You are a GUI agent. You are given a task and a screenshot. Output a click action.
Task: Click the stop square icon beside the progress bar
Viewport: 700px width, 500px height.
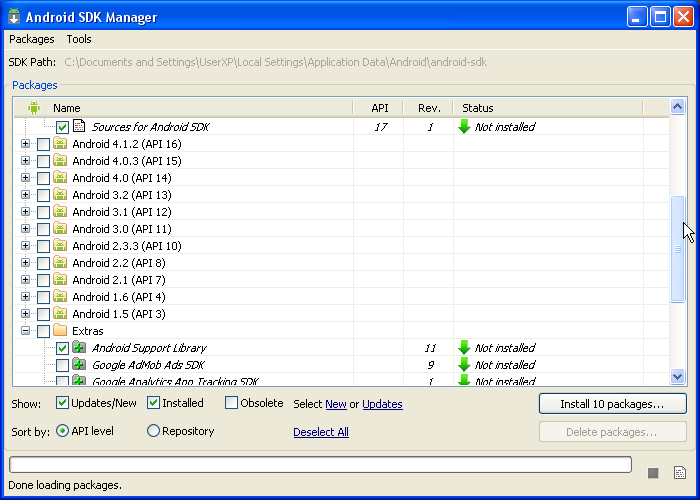[x=653, y=473]
